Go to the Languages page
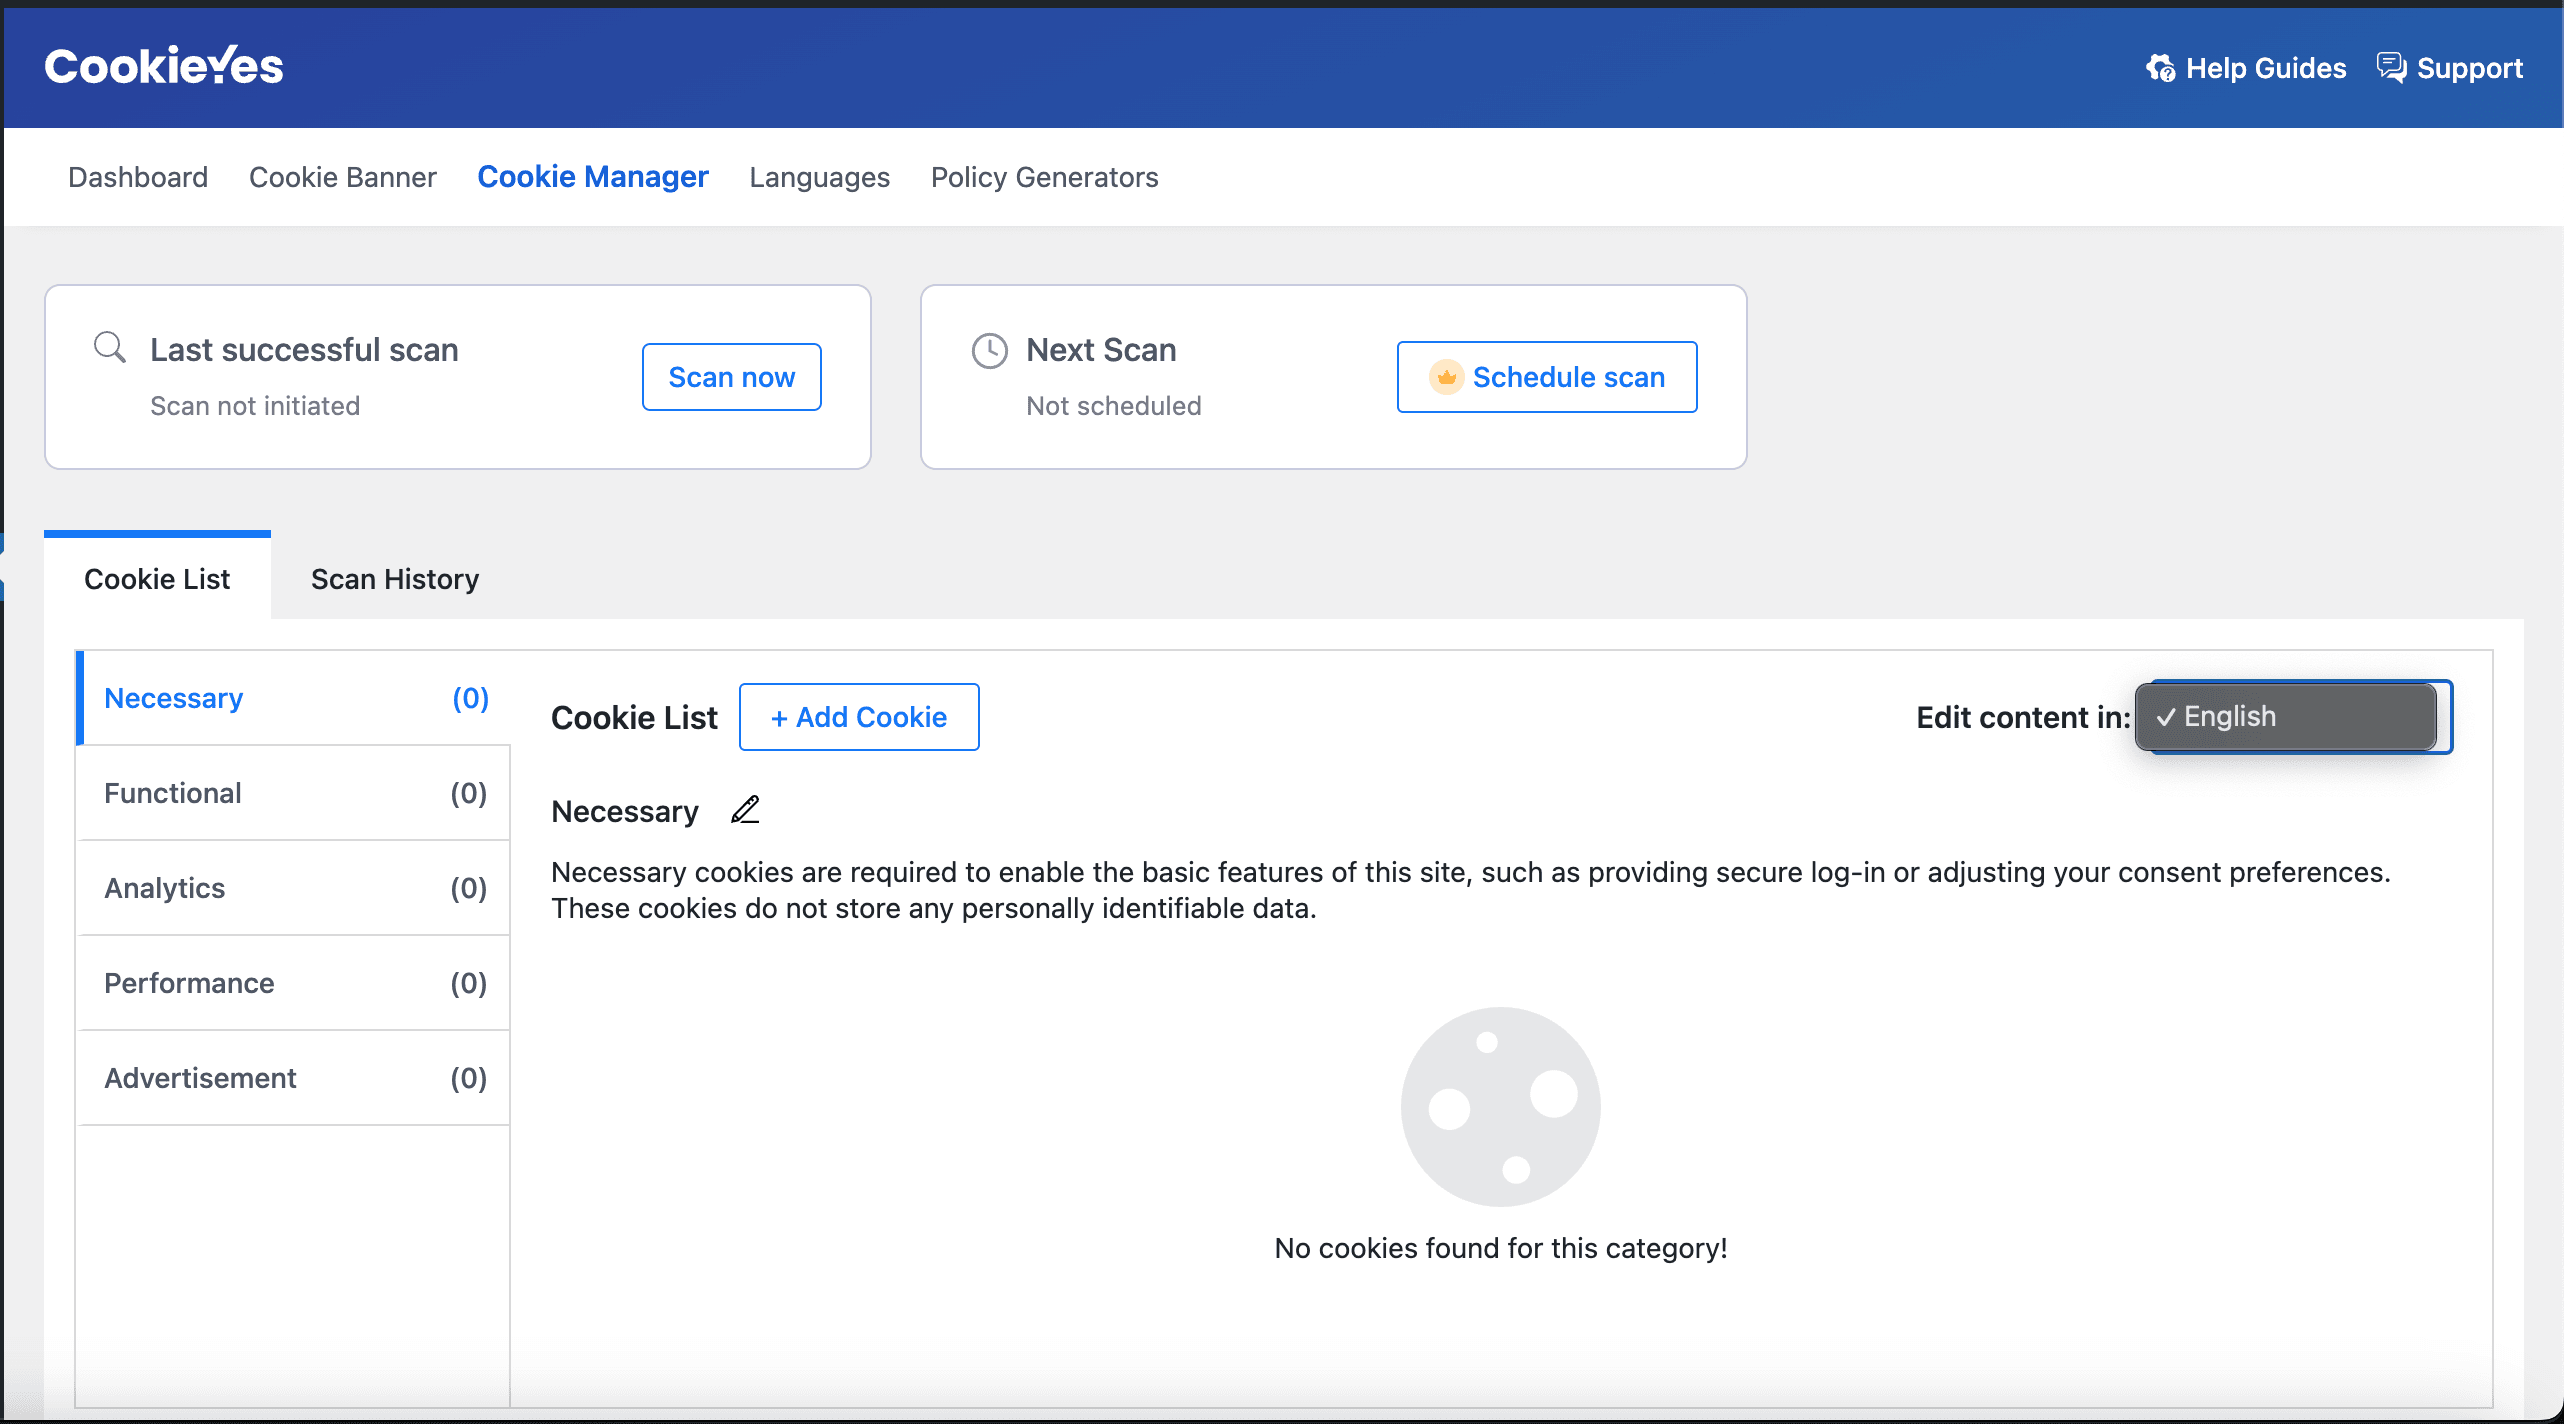 [x=820, y=177]
